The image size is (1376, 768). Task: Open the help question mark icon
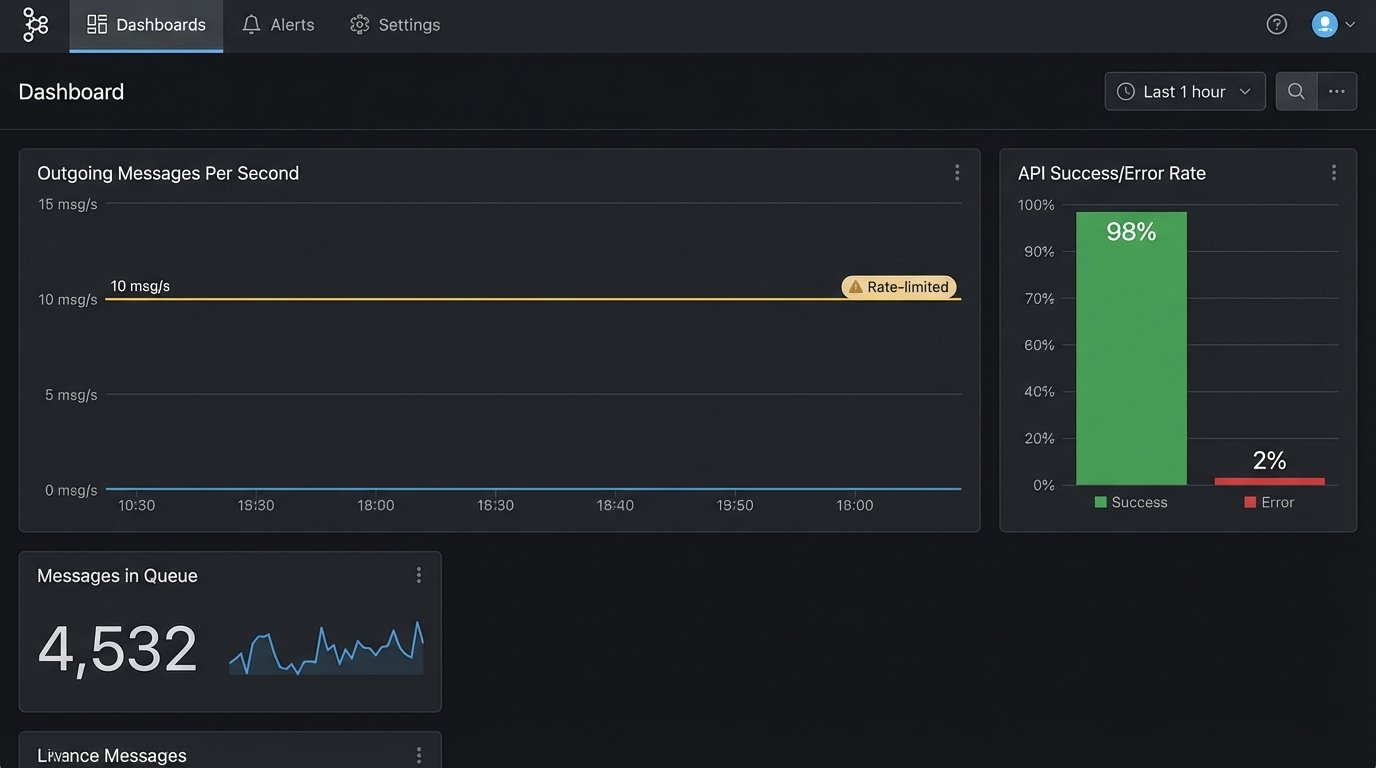pos(1277,25)
